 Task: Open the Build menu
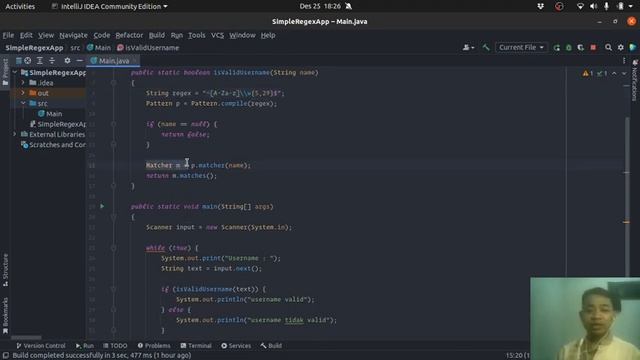tap(157, 36)
